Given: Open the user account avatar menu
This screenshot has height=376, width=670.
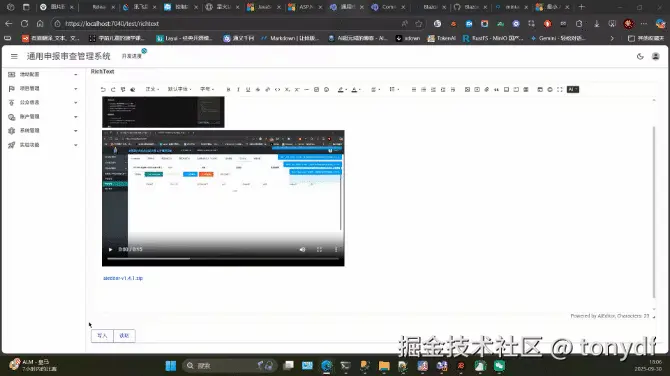Looking at the screenshot, I should tap(655, 56).
